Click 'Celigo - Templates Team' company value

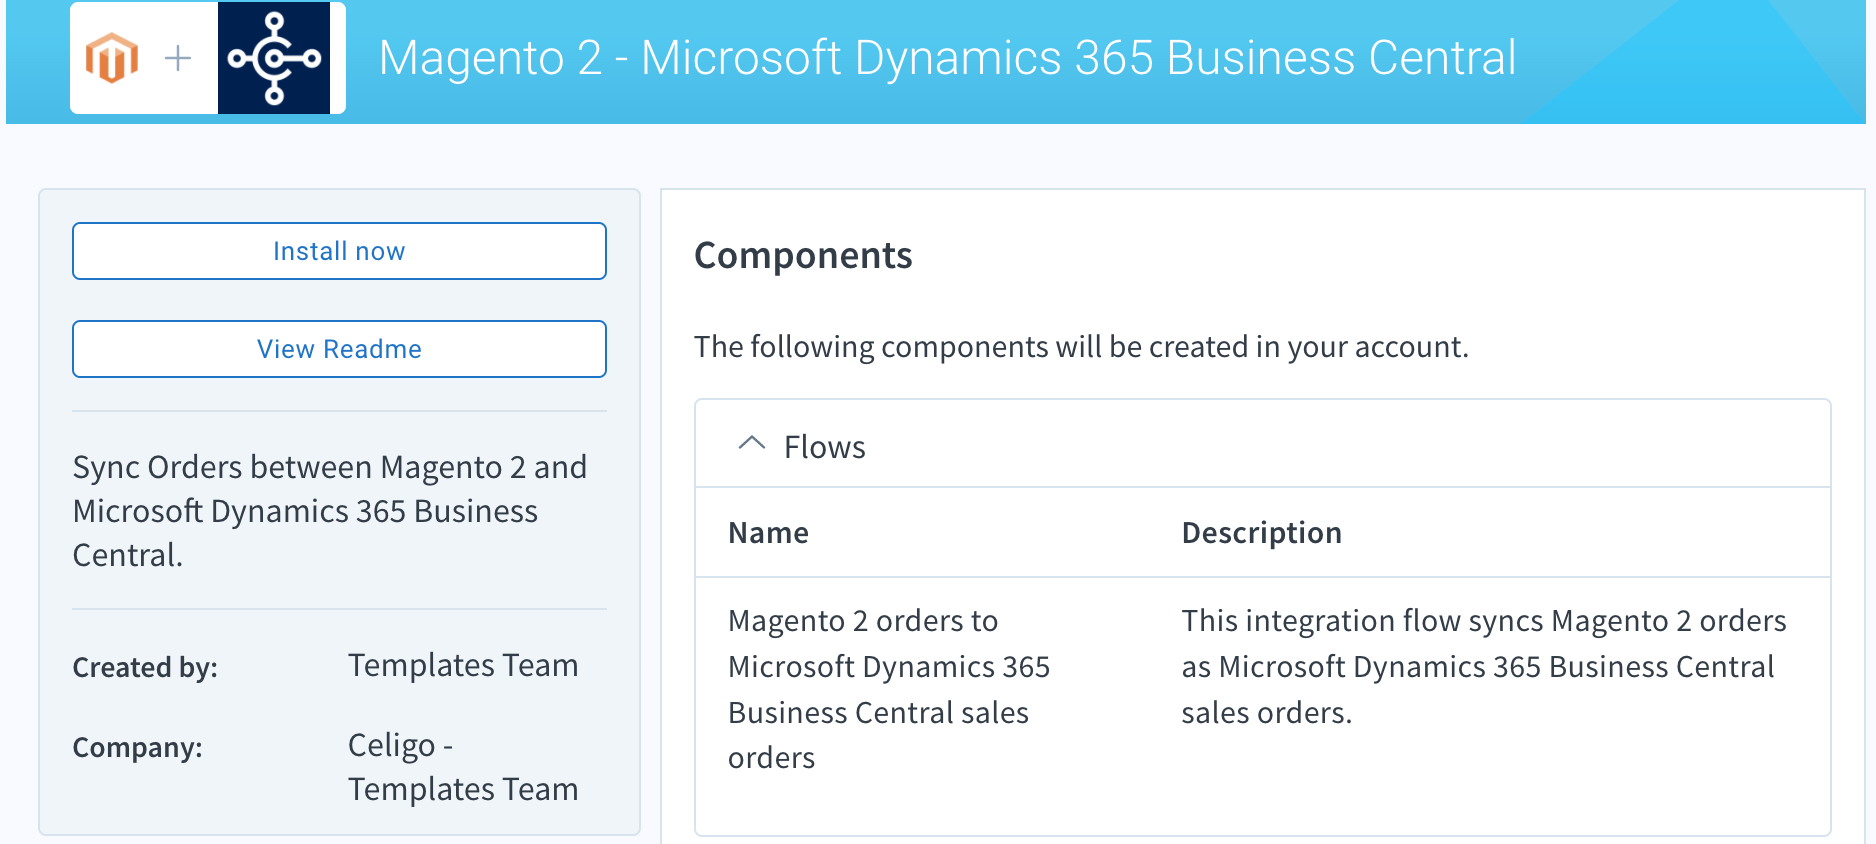[463, 767]
